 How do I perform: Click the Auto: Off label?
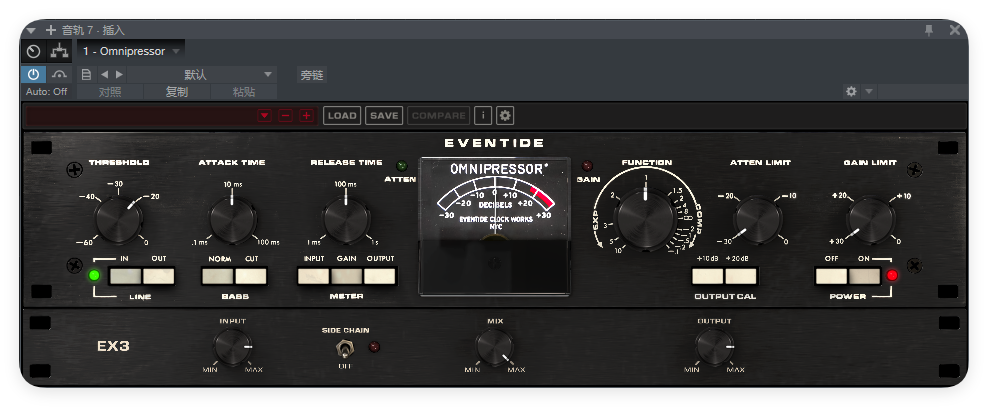pos(47,91)
